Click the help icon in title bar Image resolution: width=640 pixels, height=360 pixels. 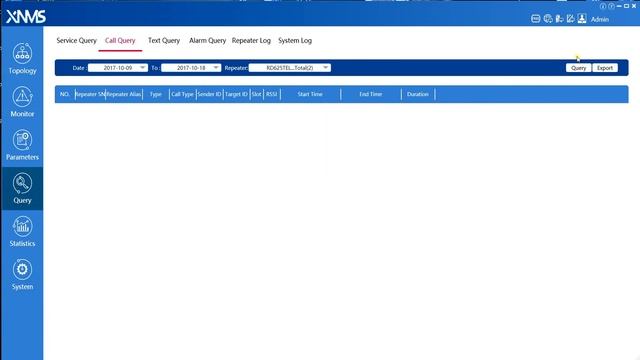click(611, 6)
